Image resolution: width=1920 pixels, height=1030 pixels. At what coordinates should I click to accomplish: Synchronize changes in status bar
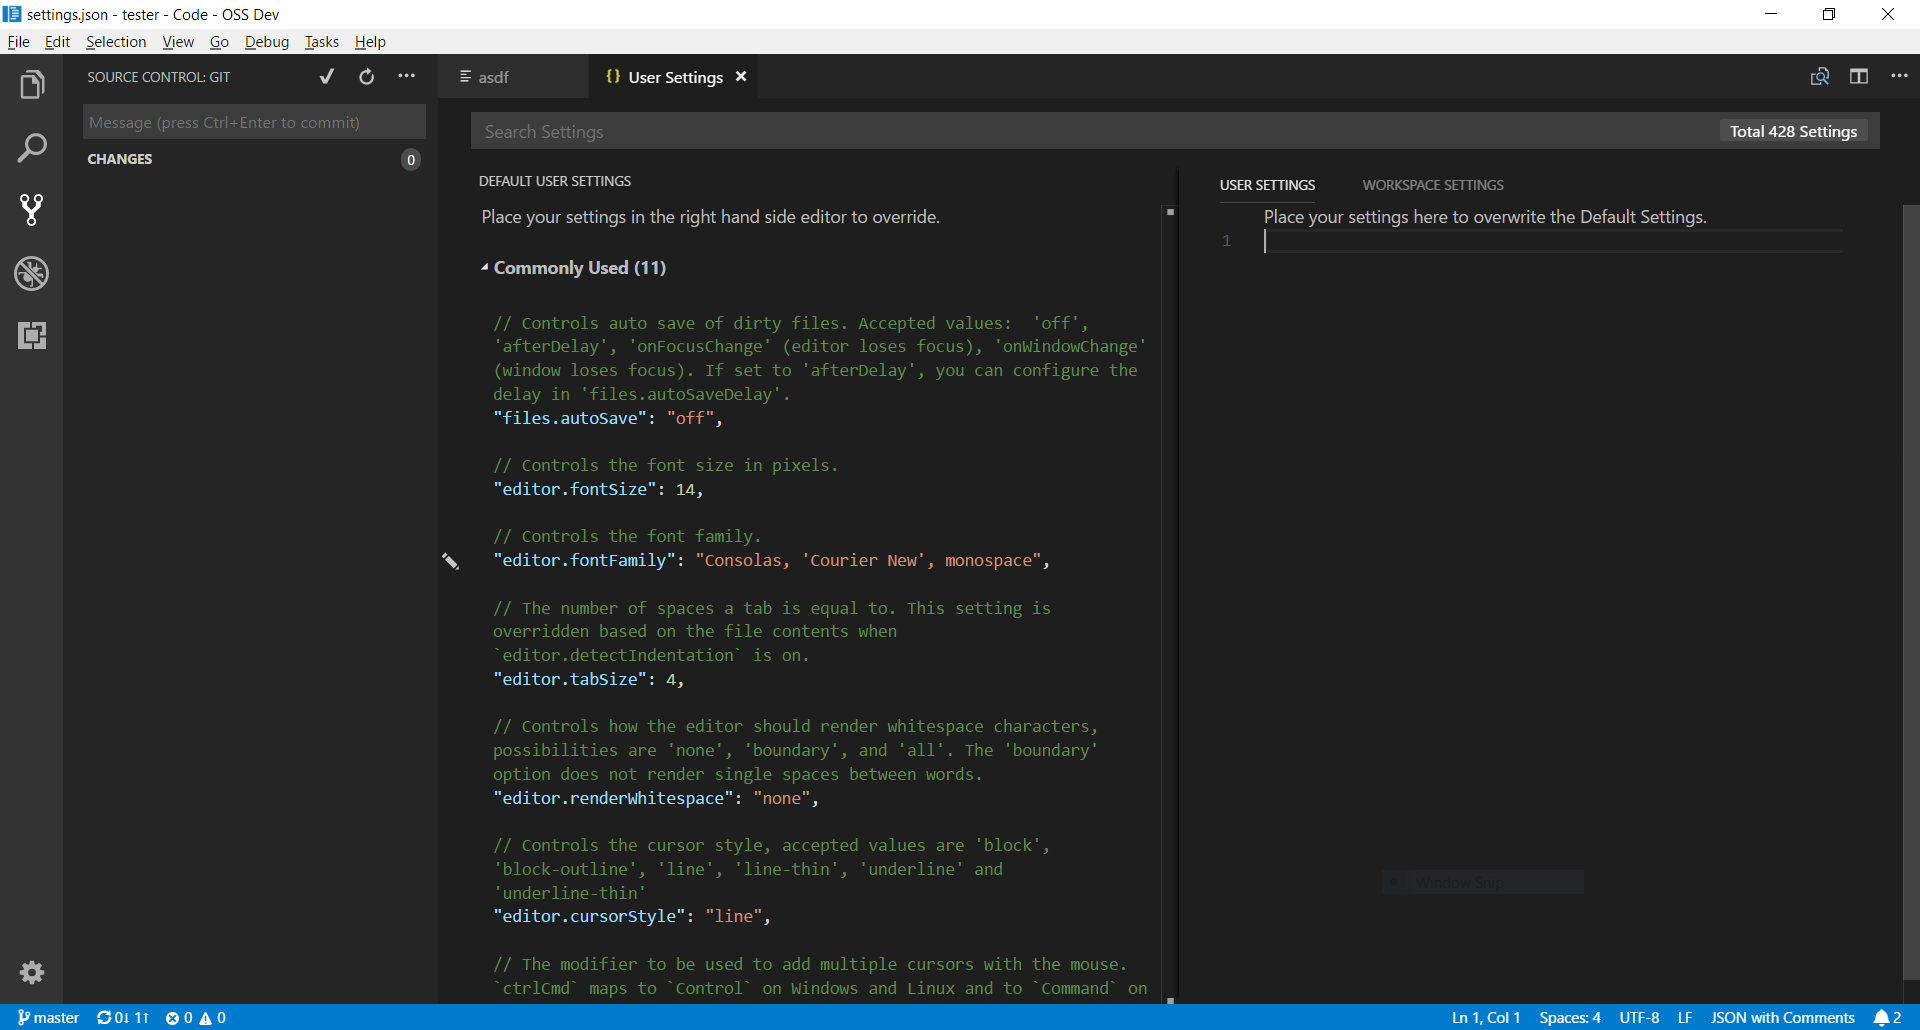(122, 1017)
